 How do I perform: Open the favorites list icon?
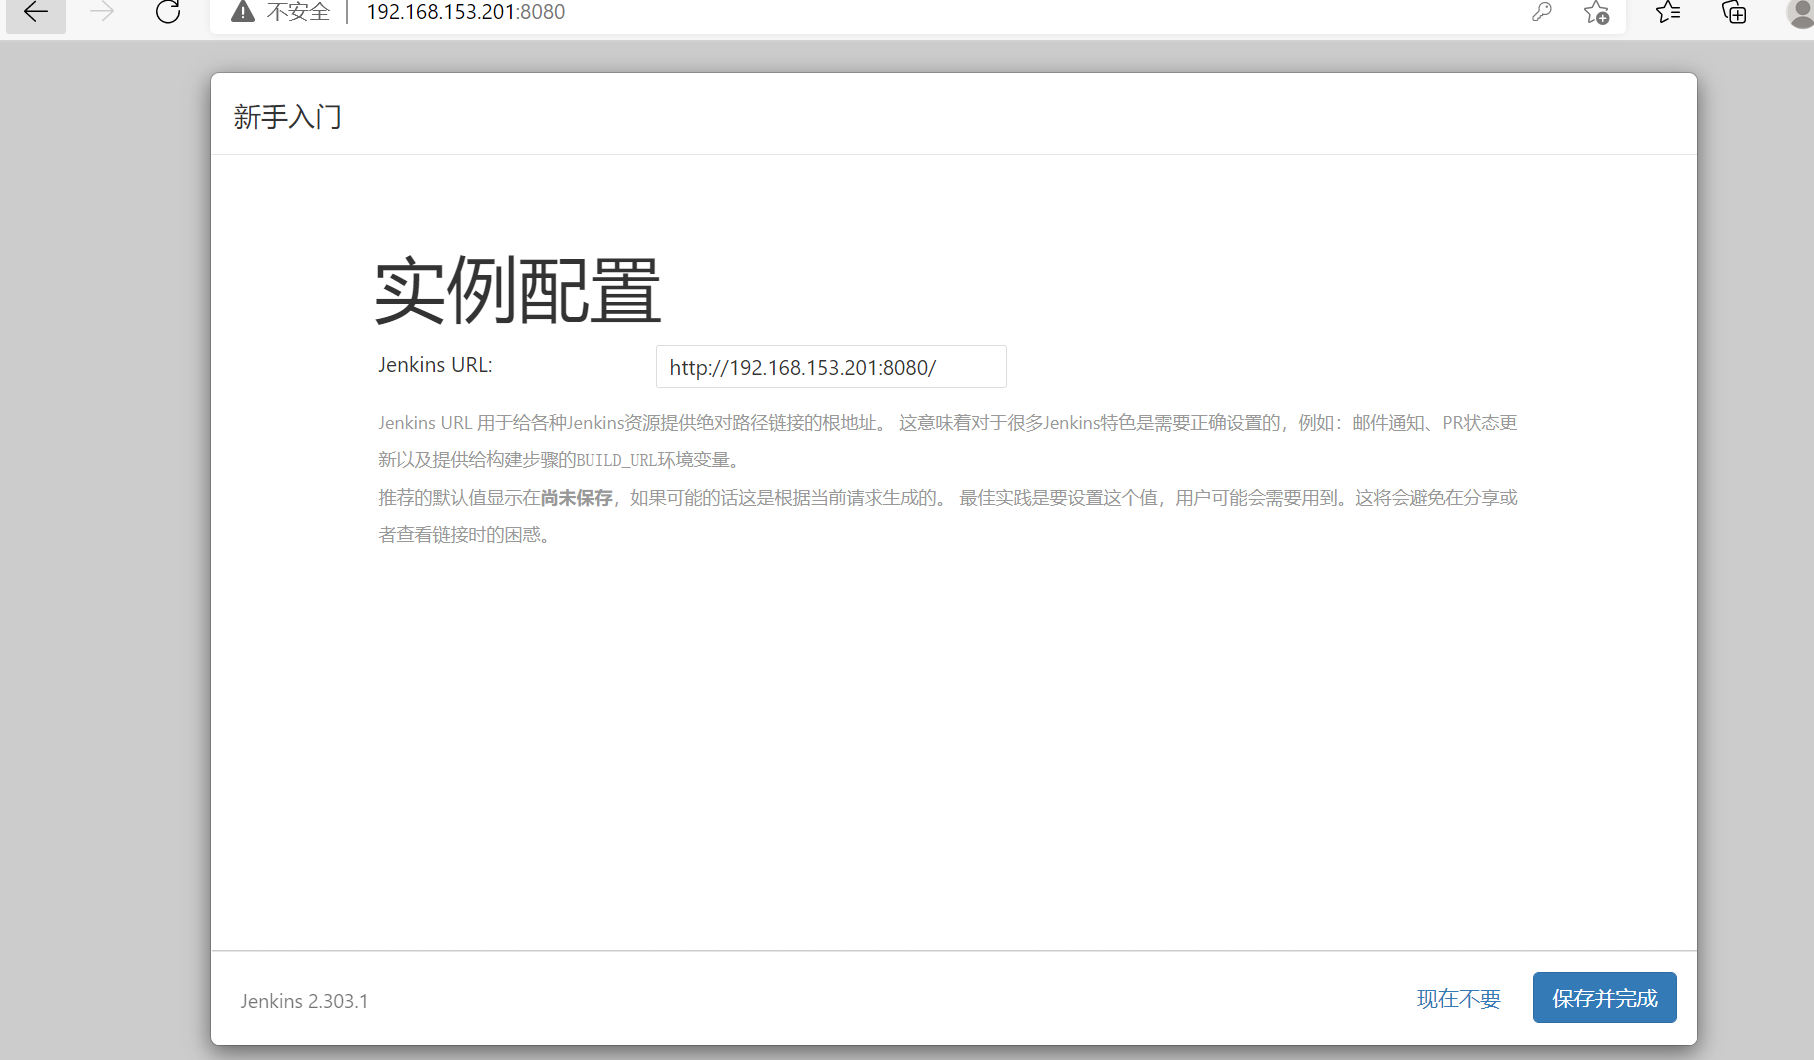tap(1666, 14)
